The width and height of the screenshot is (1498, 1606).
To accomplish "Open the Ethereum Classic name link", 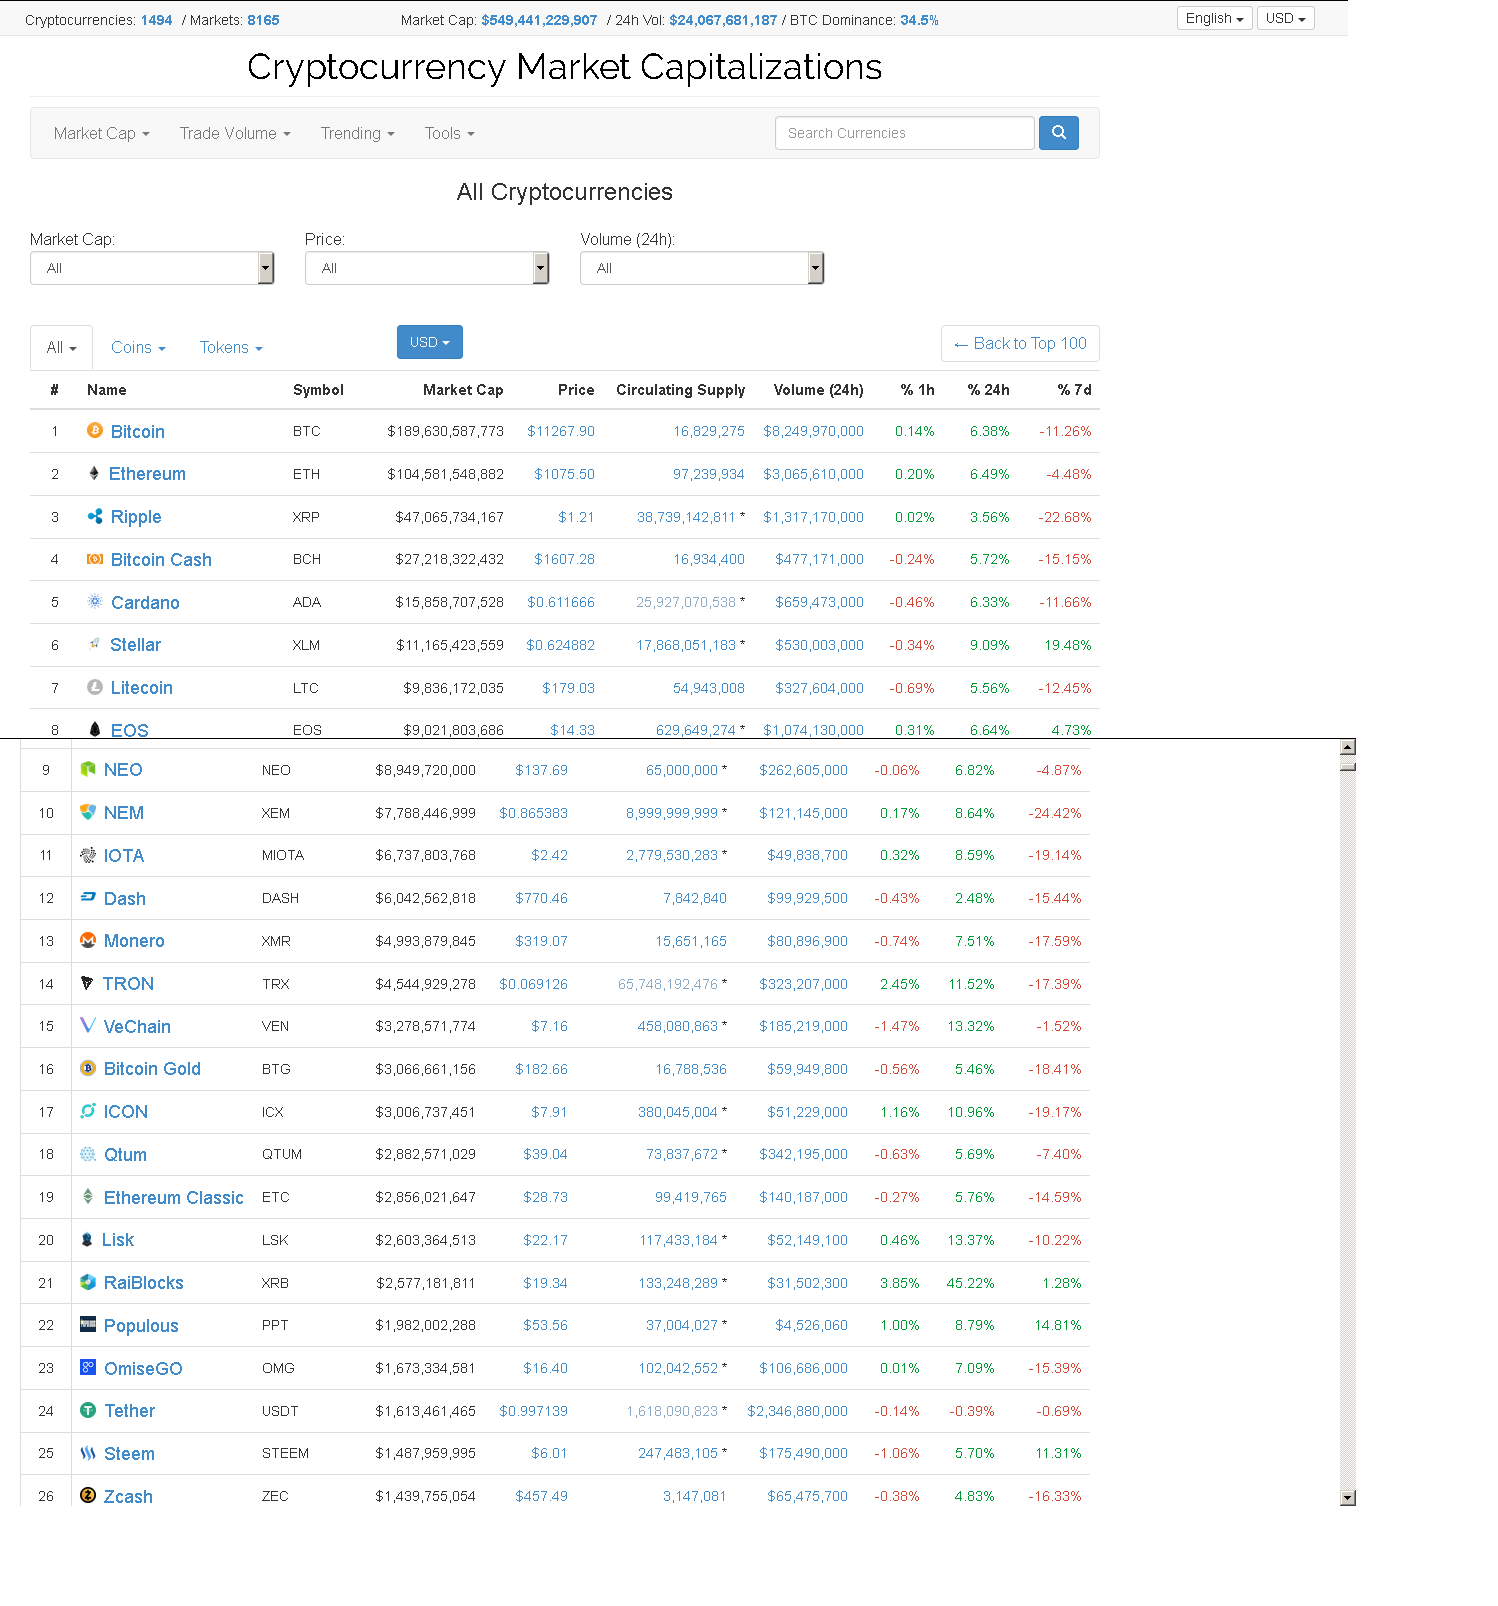I will click(174, 1197).
